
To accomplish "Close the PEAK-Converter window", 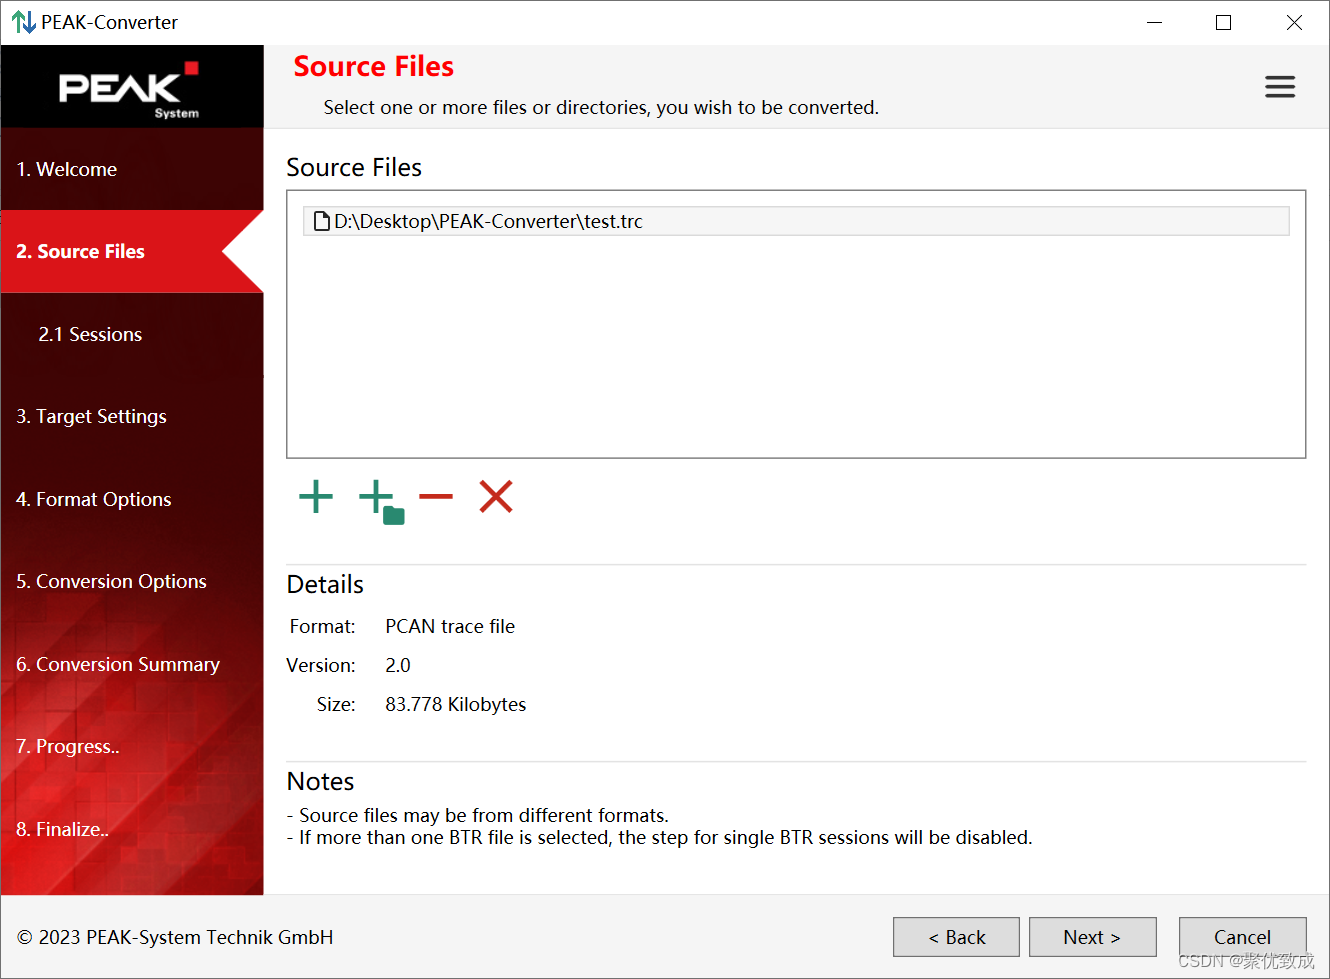I will coord(1294,22).
